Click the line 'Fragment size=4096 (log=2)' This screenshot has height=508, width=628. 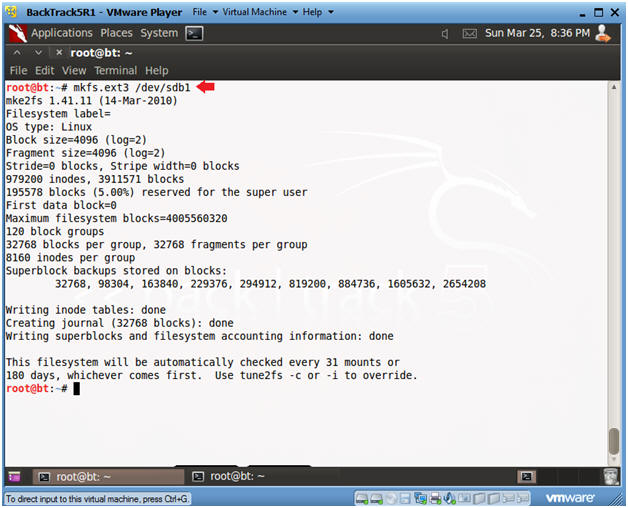(x=85, y=153)
